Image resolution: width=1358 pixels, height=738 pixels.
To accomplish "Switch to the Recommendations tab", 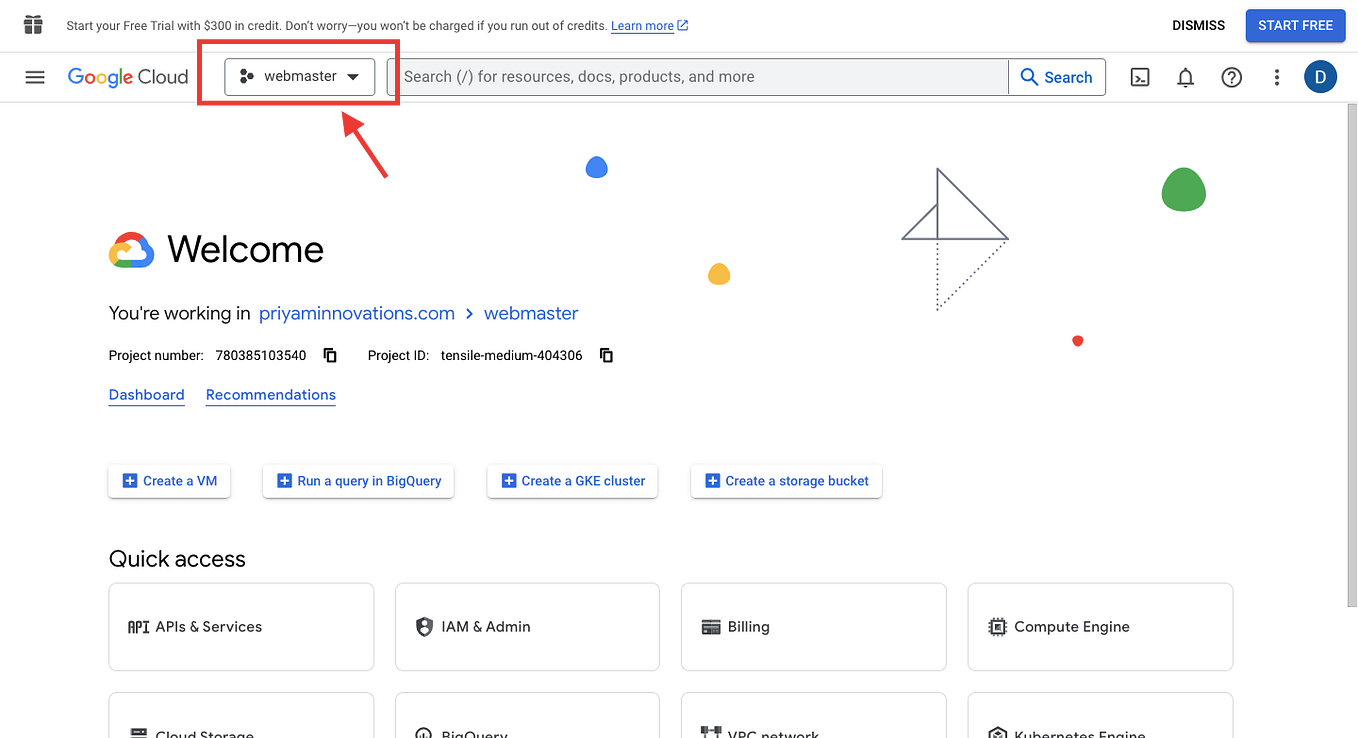I will click(270, 394).
